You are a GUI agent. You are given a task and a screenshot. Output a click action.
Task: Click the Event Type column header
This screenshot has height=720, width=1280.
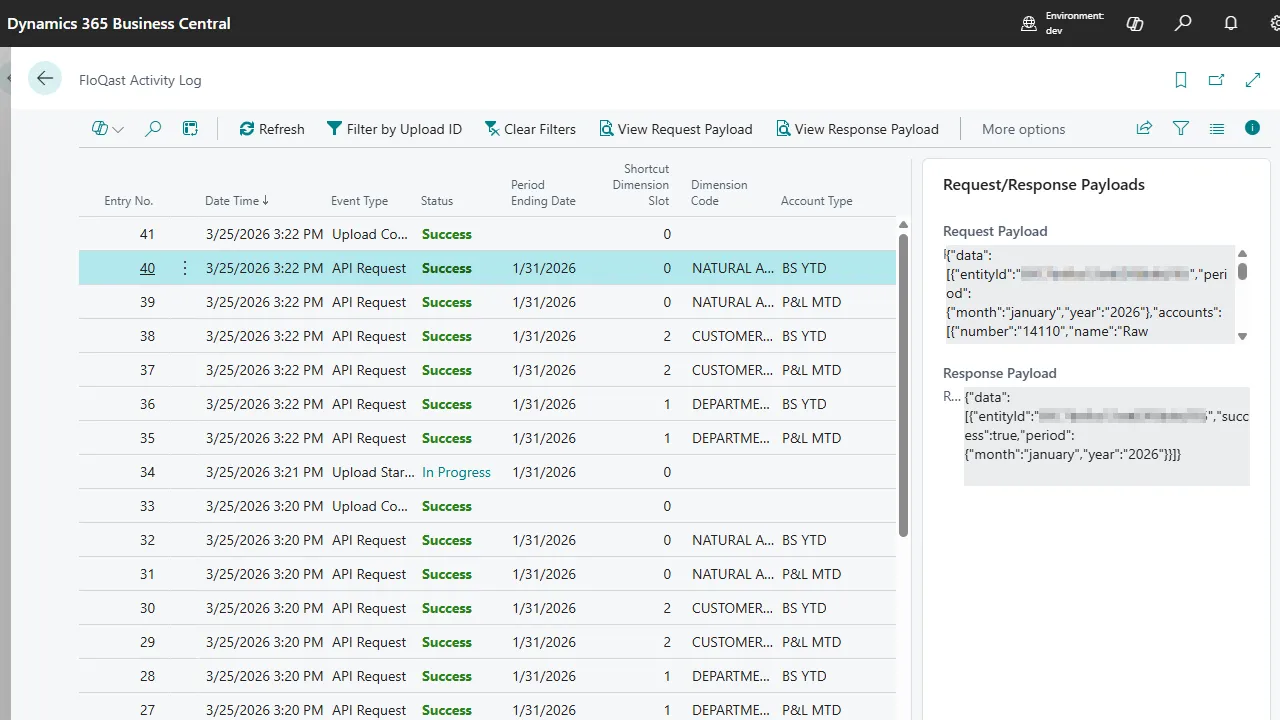point(360,201)
